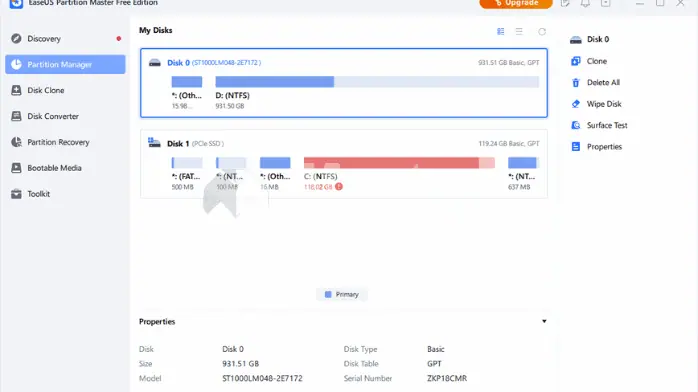
Task: Click serial number ZKP18CMR
Action: 447,378
